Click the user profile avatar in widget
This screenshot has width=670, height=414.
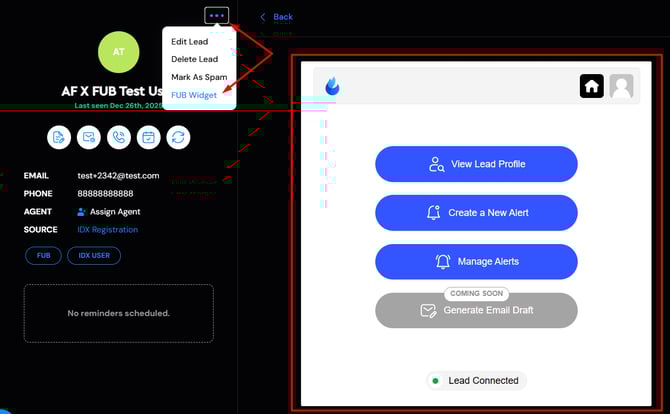tap(621, 86)
